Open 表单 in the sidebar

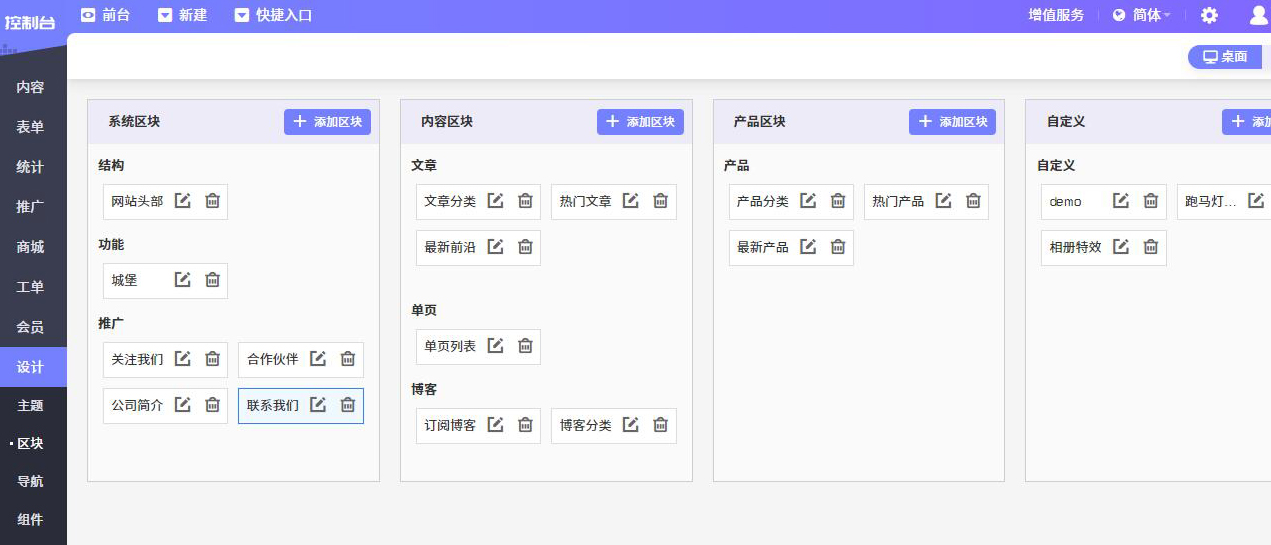[33, 127]
